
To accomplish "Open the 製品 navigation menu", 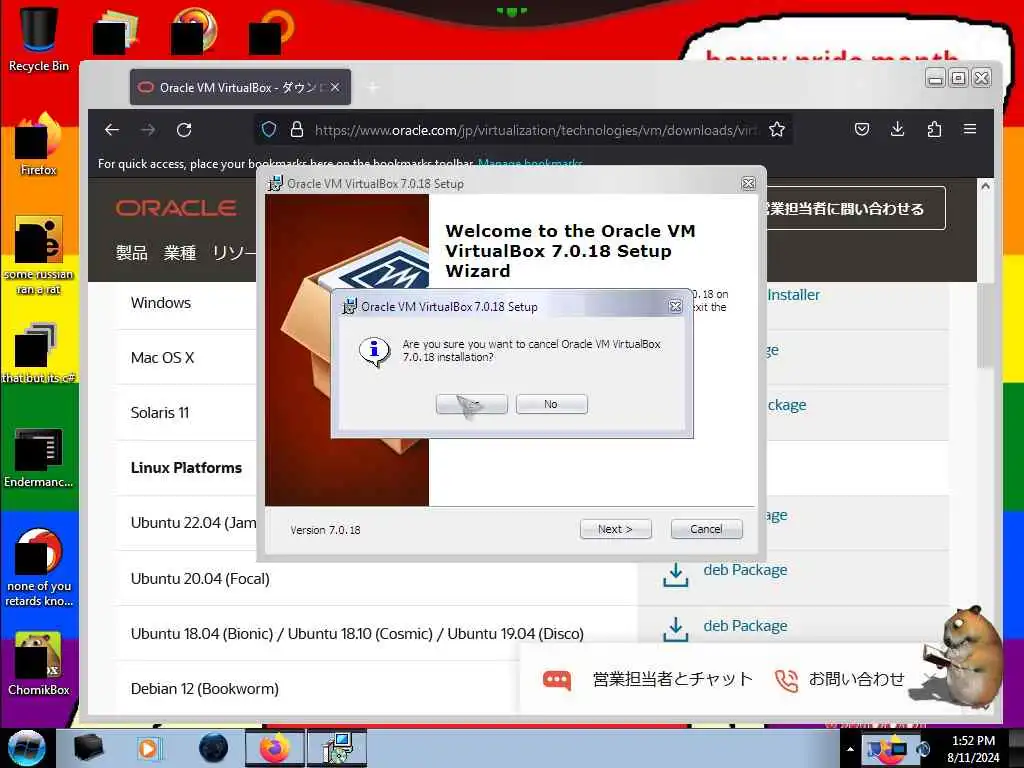I will pos(131,253).
